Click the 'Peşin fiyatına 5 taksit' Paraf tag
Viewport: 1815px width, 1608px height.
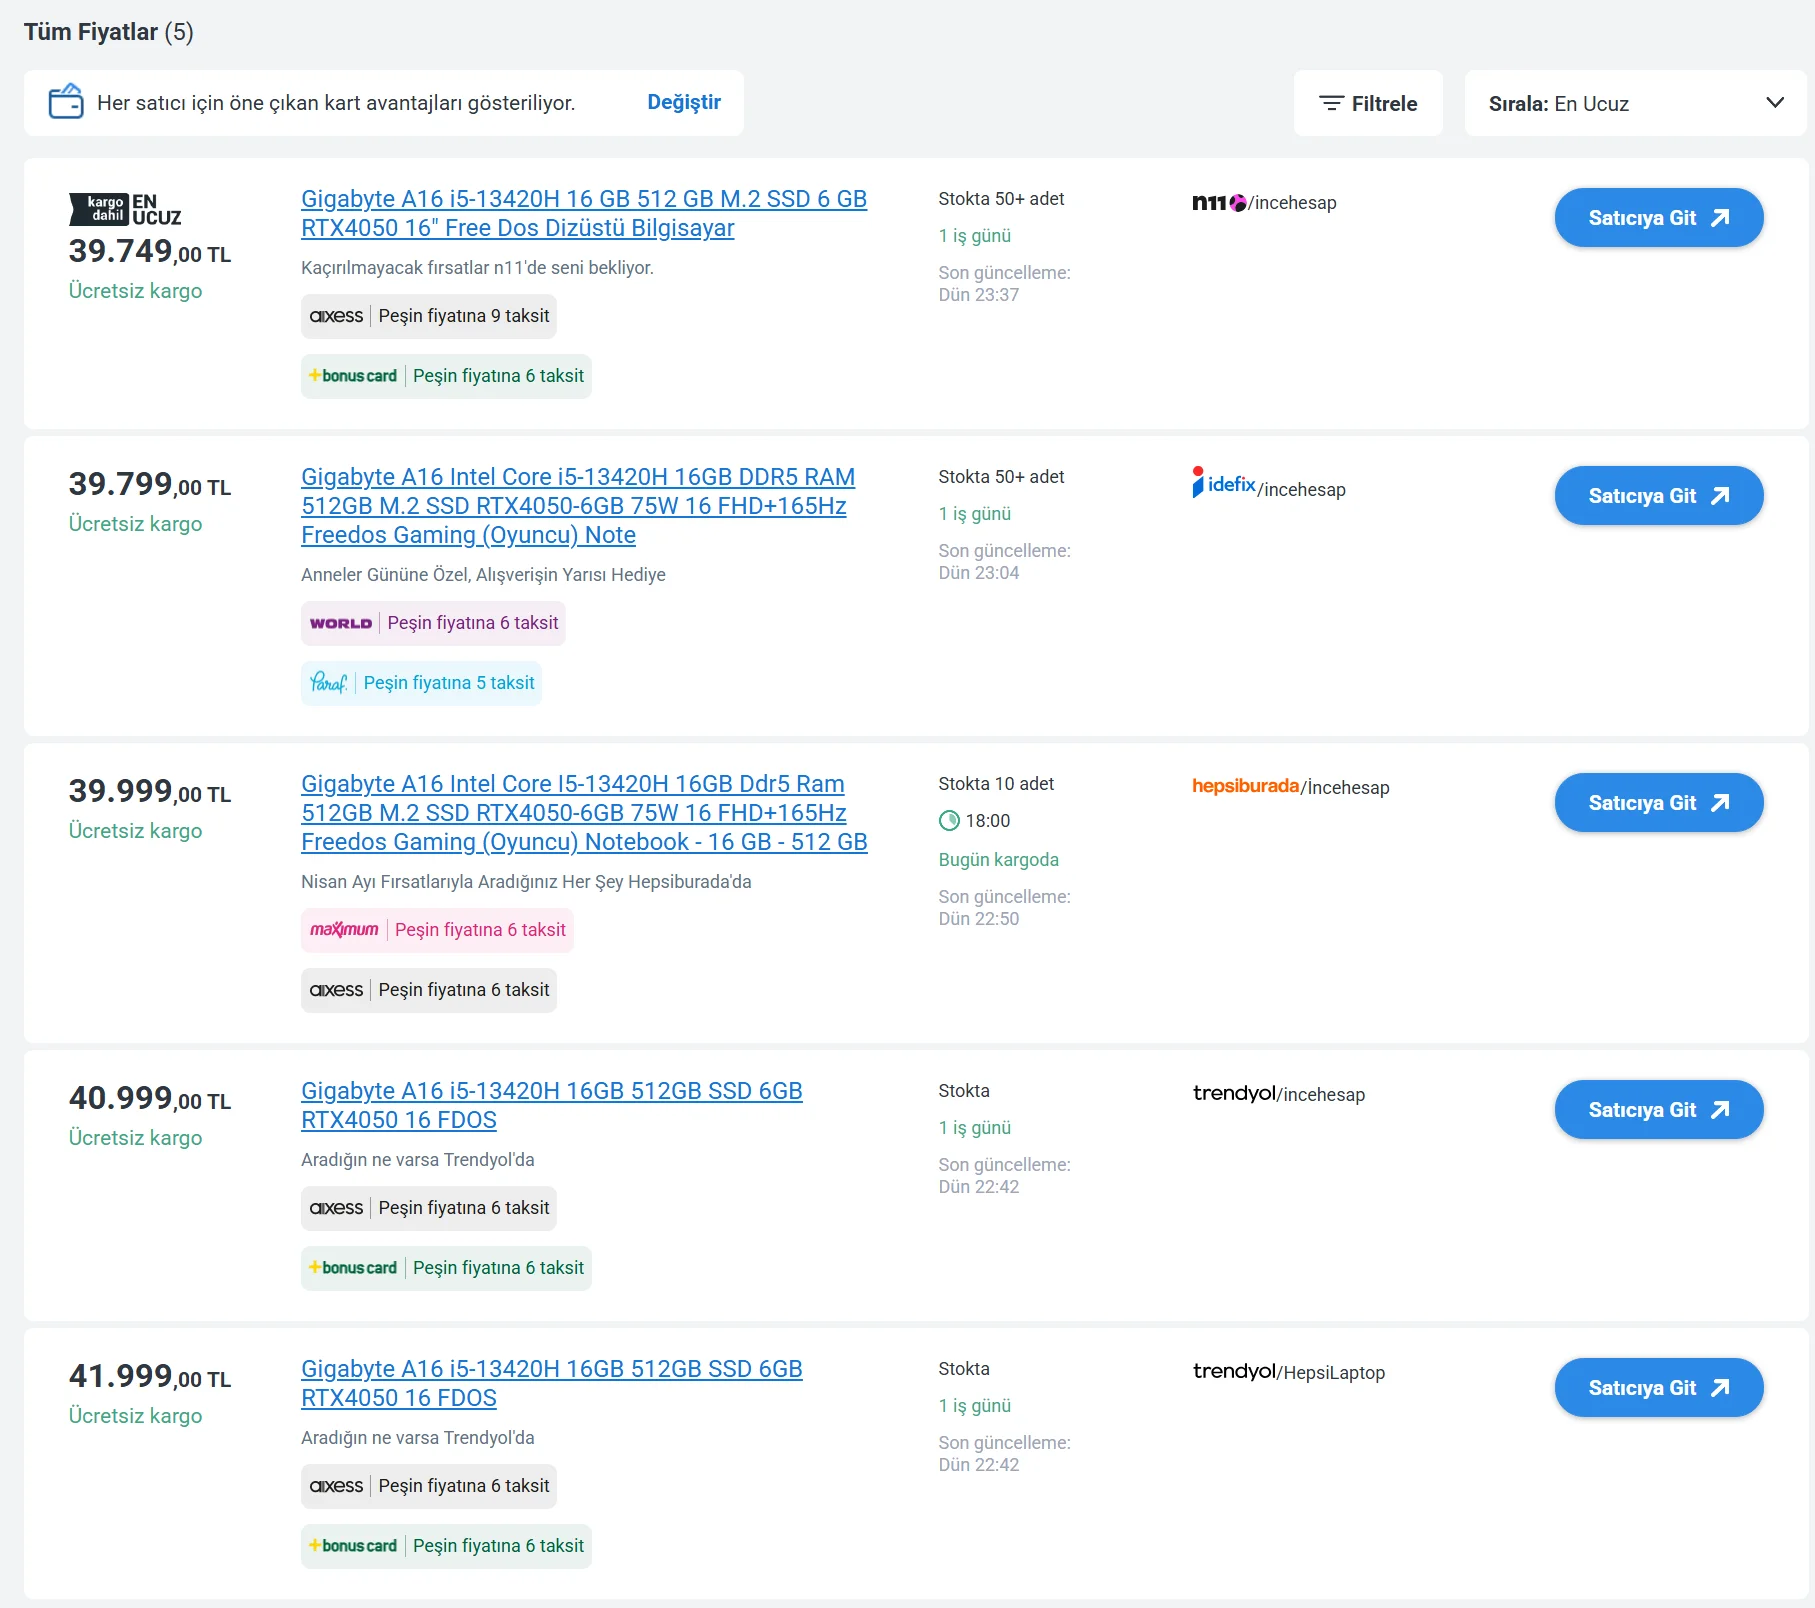[421, 683]
